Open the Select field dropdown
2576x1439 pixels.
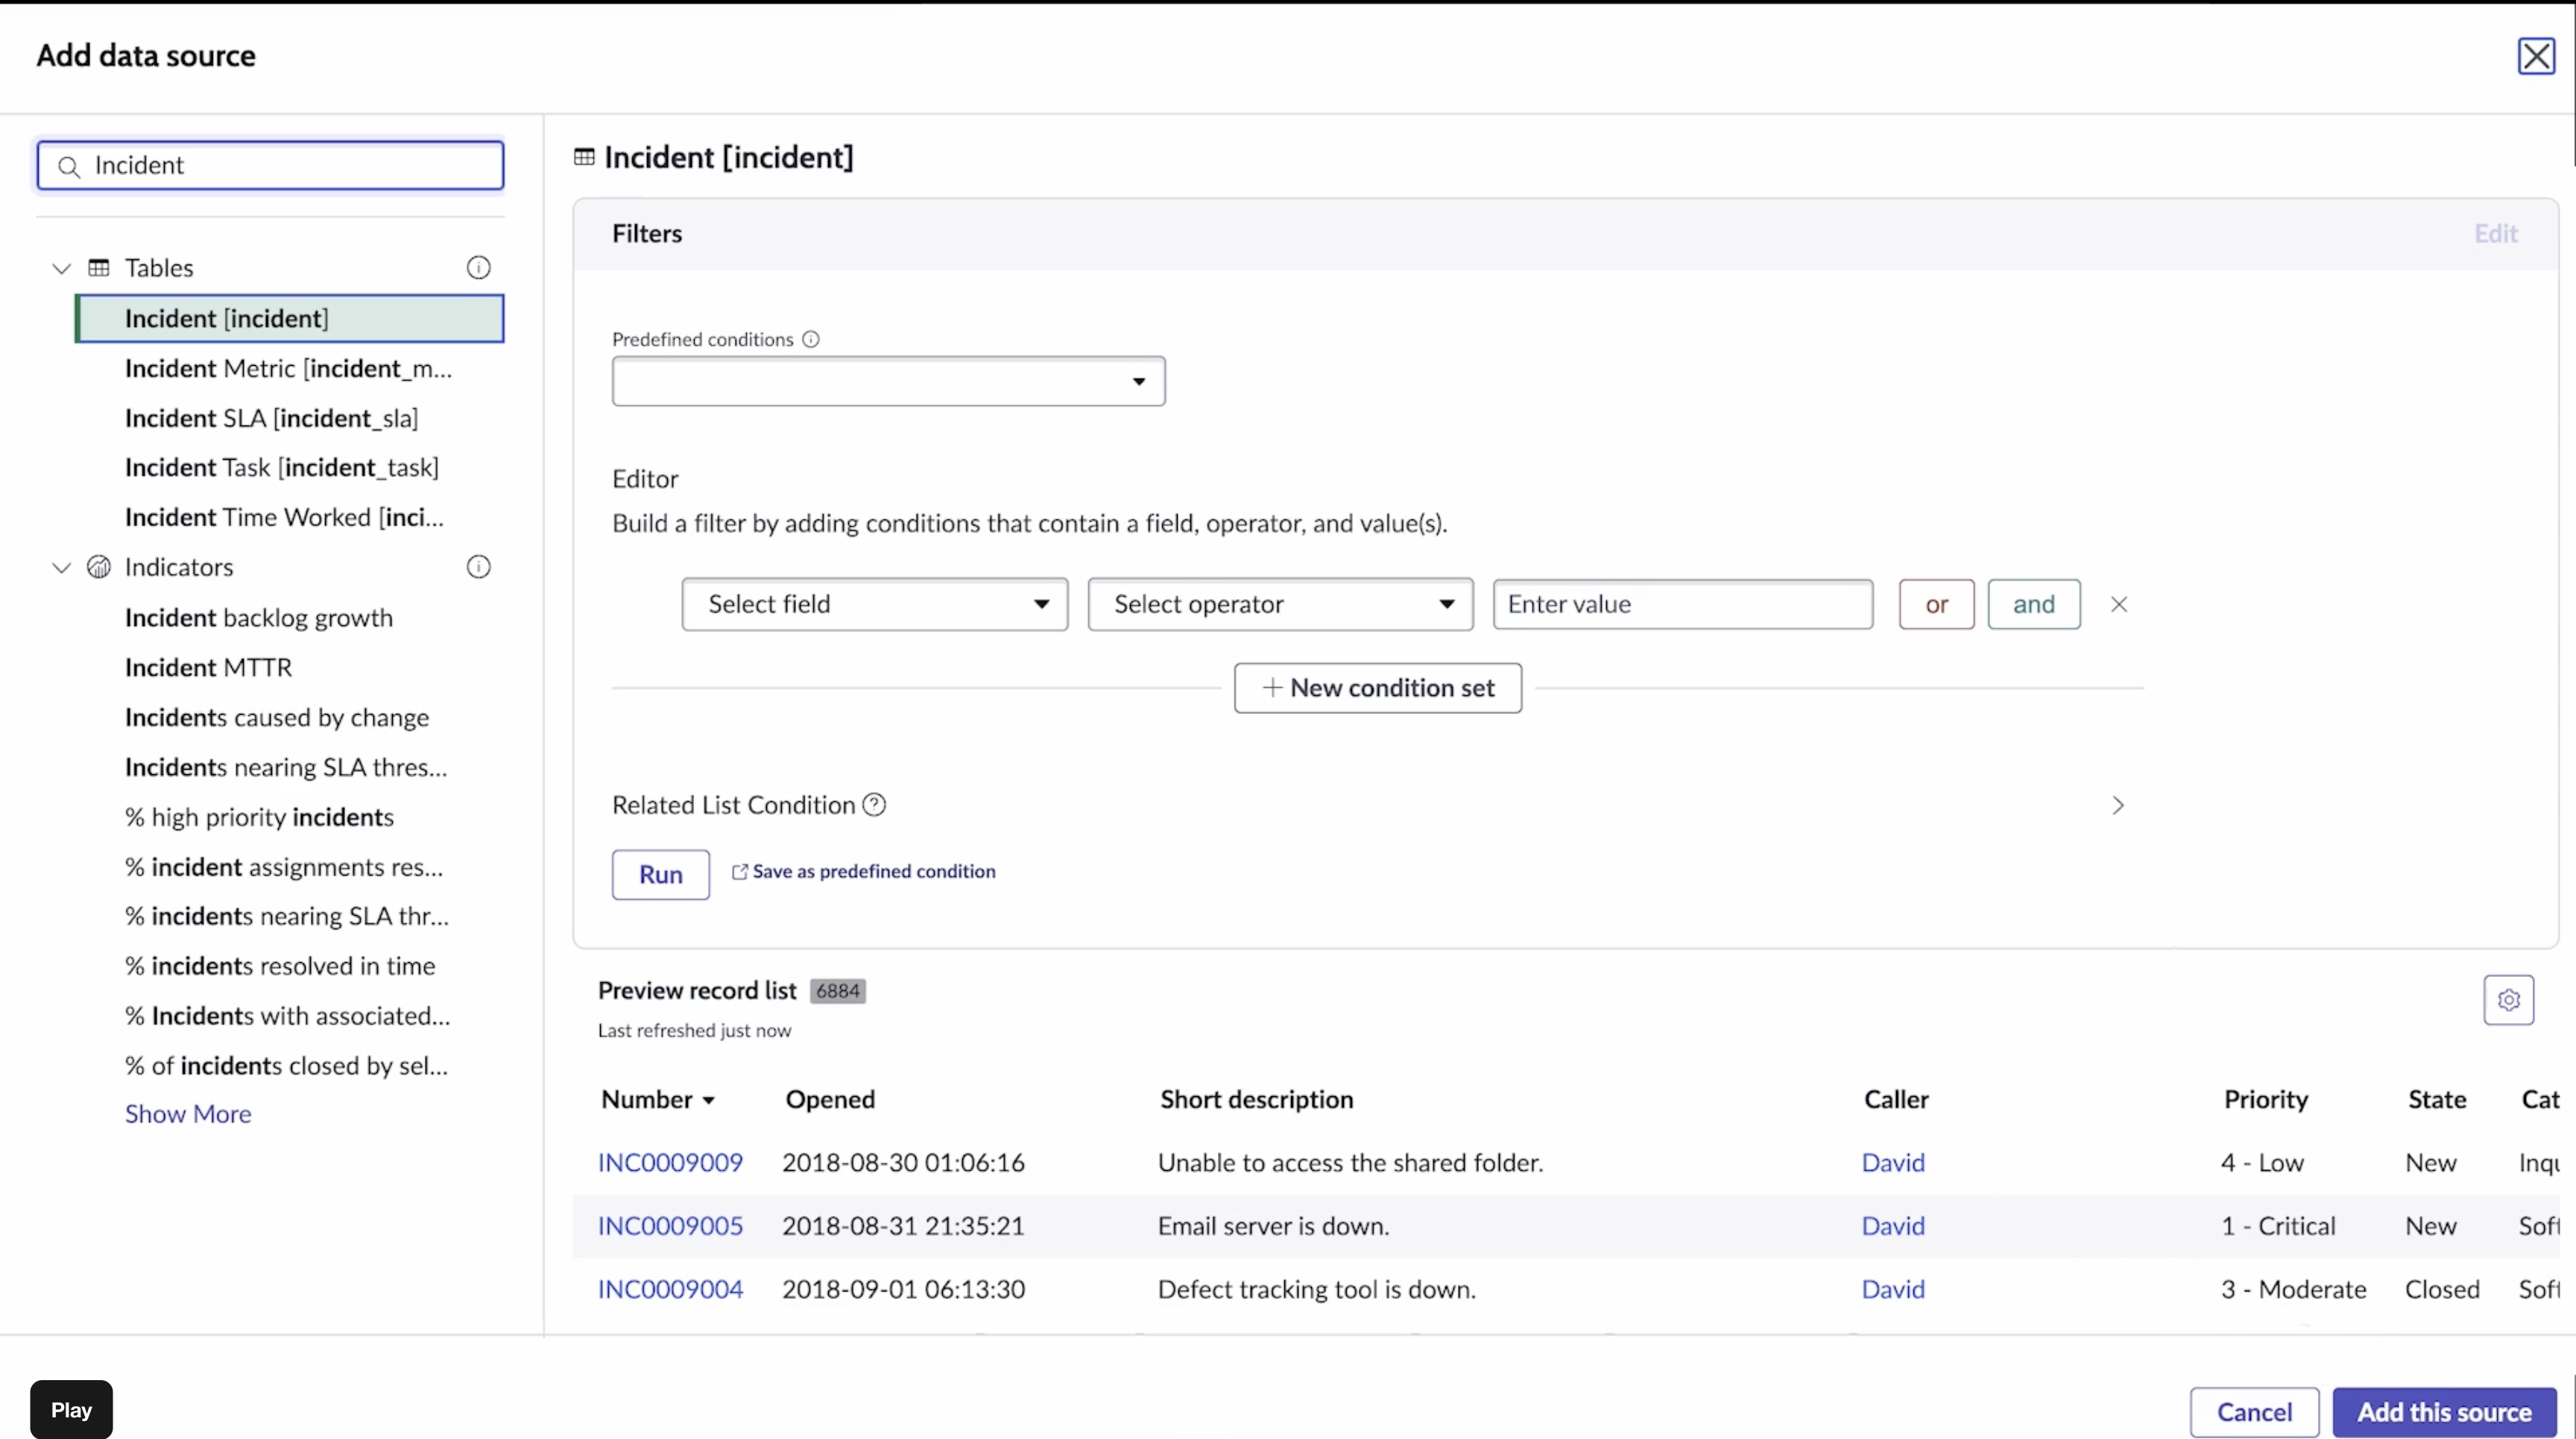(x=874, y=604)
